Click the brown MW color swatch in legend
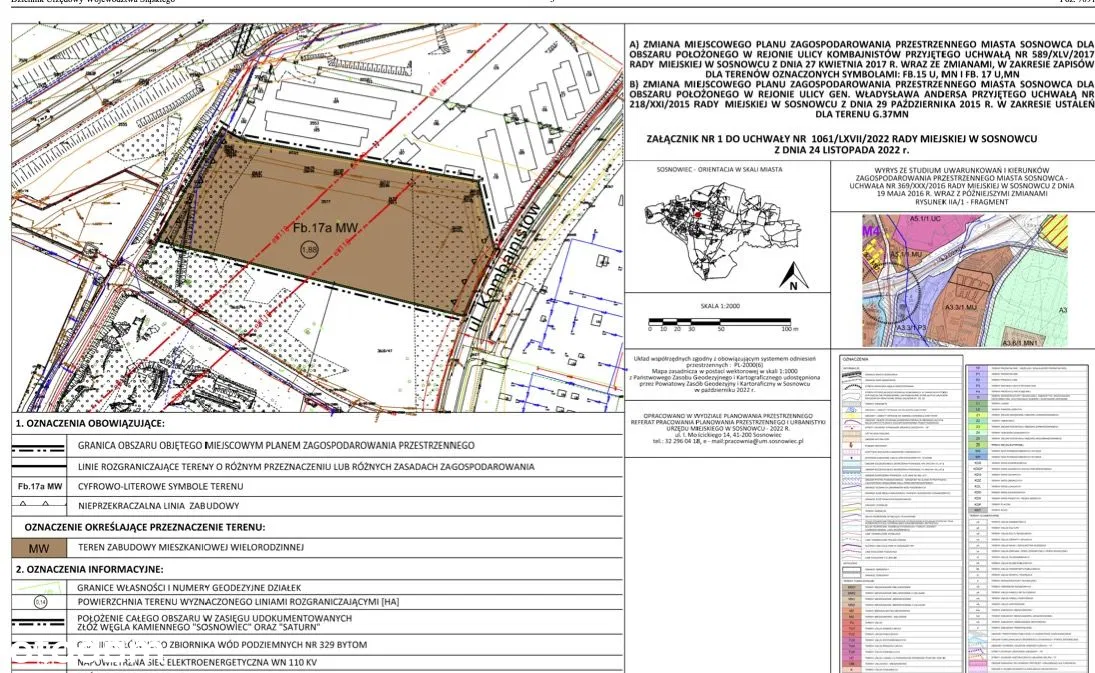The width and height of the screenshot is (1095, 673). (x=39, y=548)
